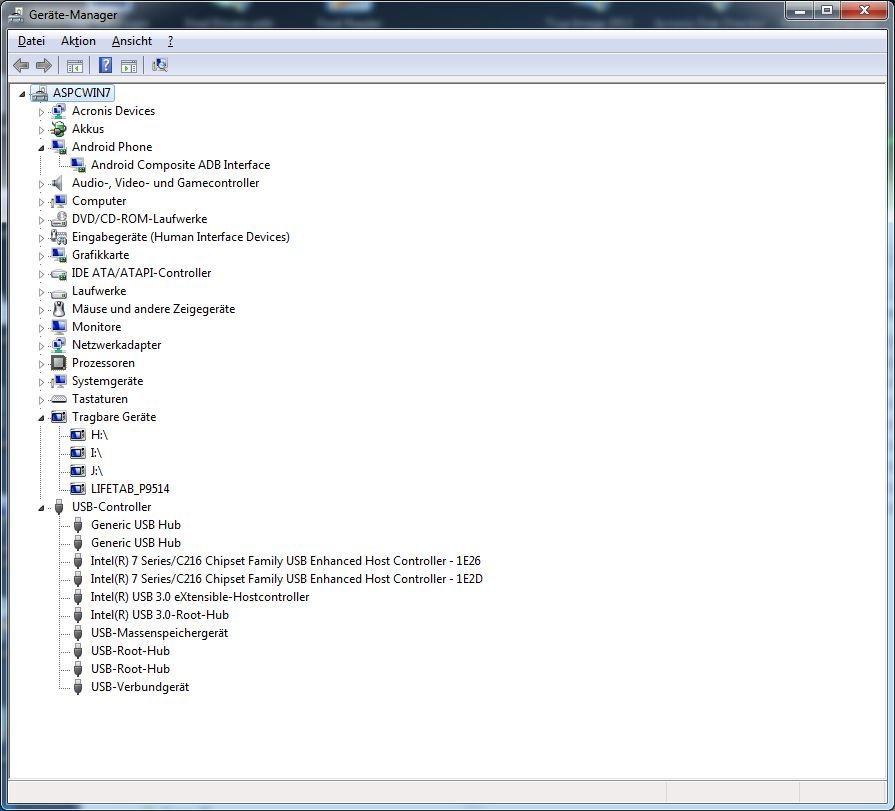The width and height of the screenshot is (895, 811).
Task: Click the Geräte-Manager title bar icon
Action: tap(16, 15)
